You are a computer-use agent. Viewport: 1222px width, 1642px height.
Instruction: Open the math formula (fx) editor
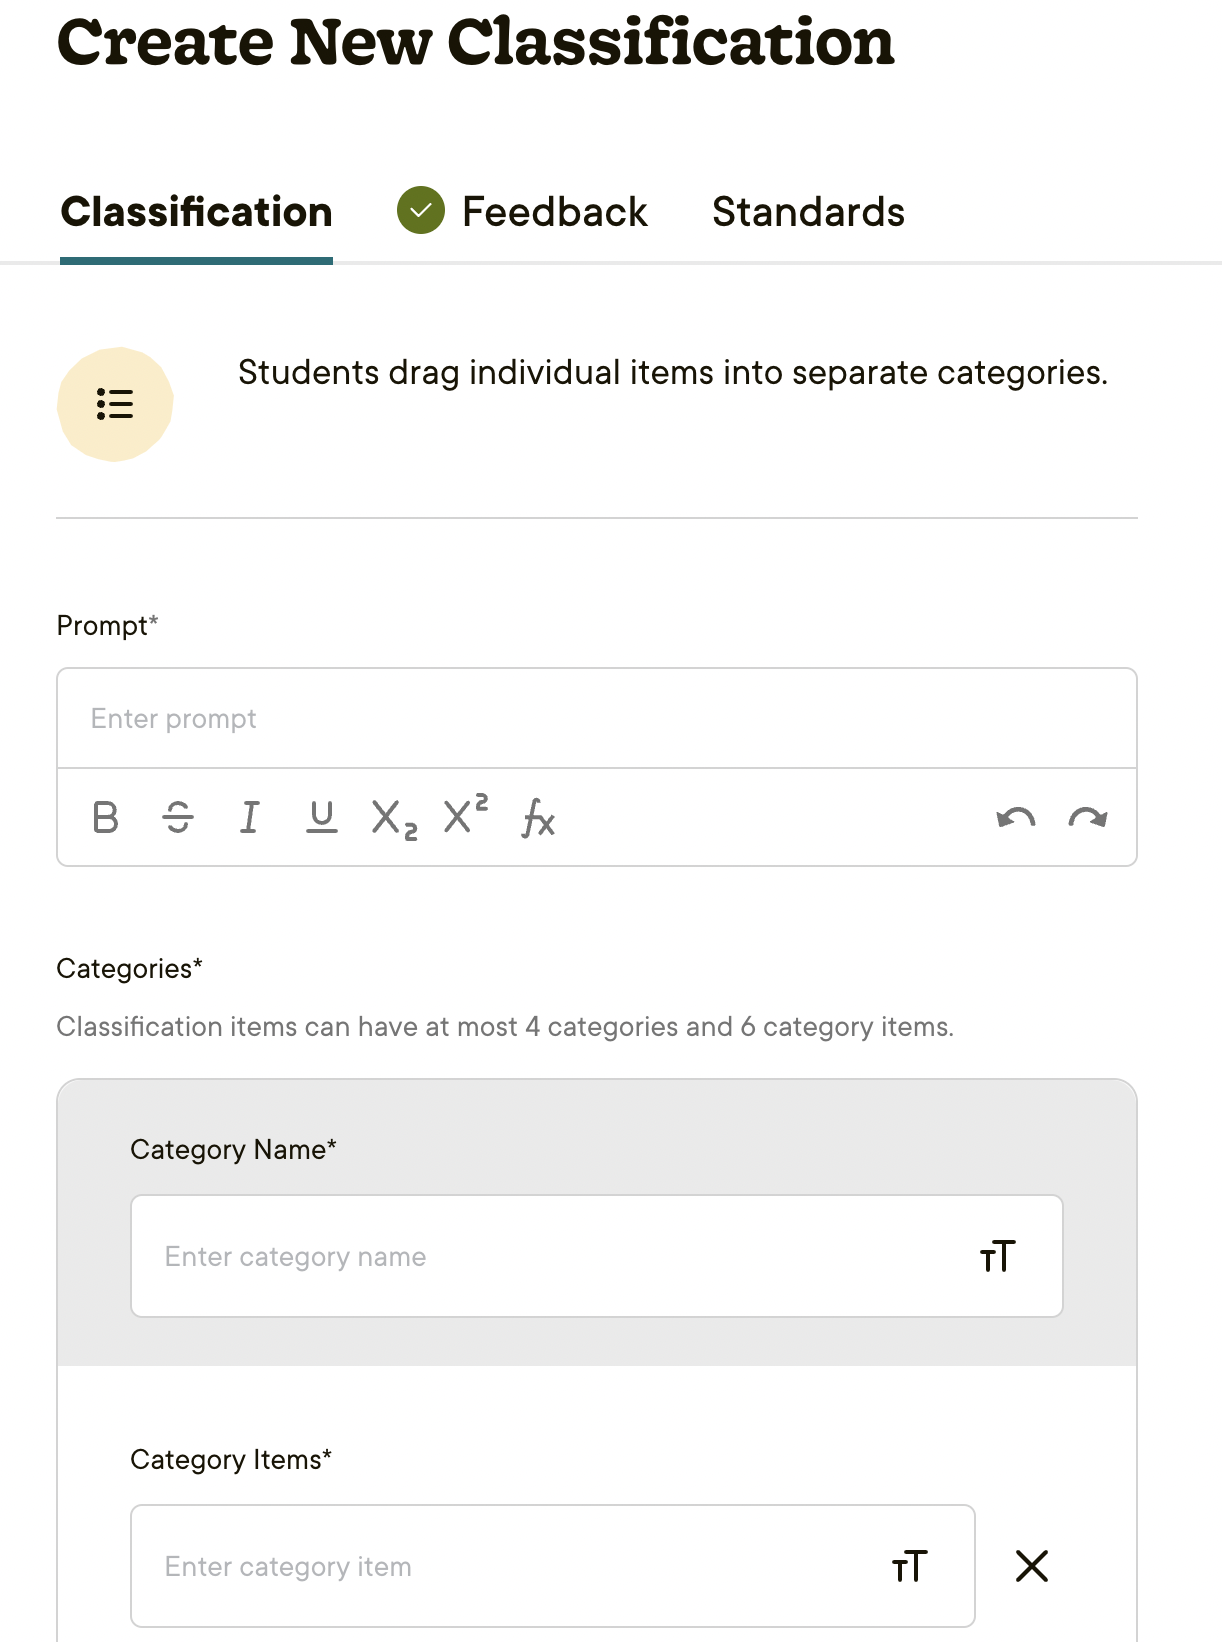[x=537, y=818]
